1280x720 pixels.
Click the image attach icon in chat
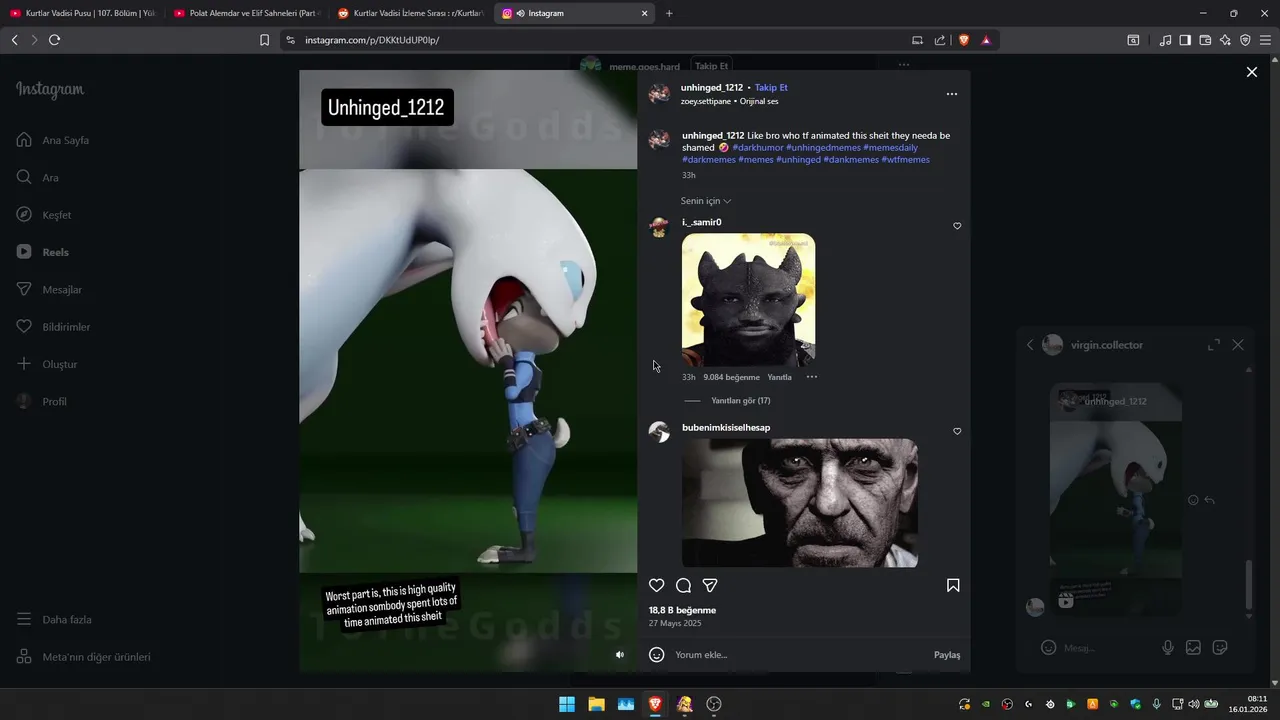coord(1193,647)
